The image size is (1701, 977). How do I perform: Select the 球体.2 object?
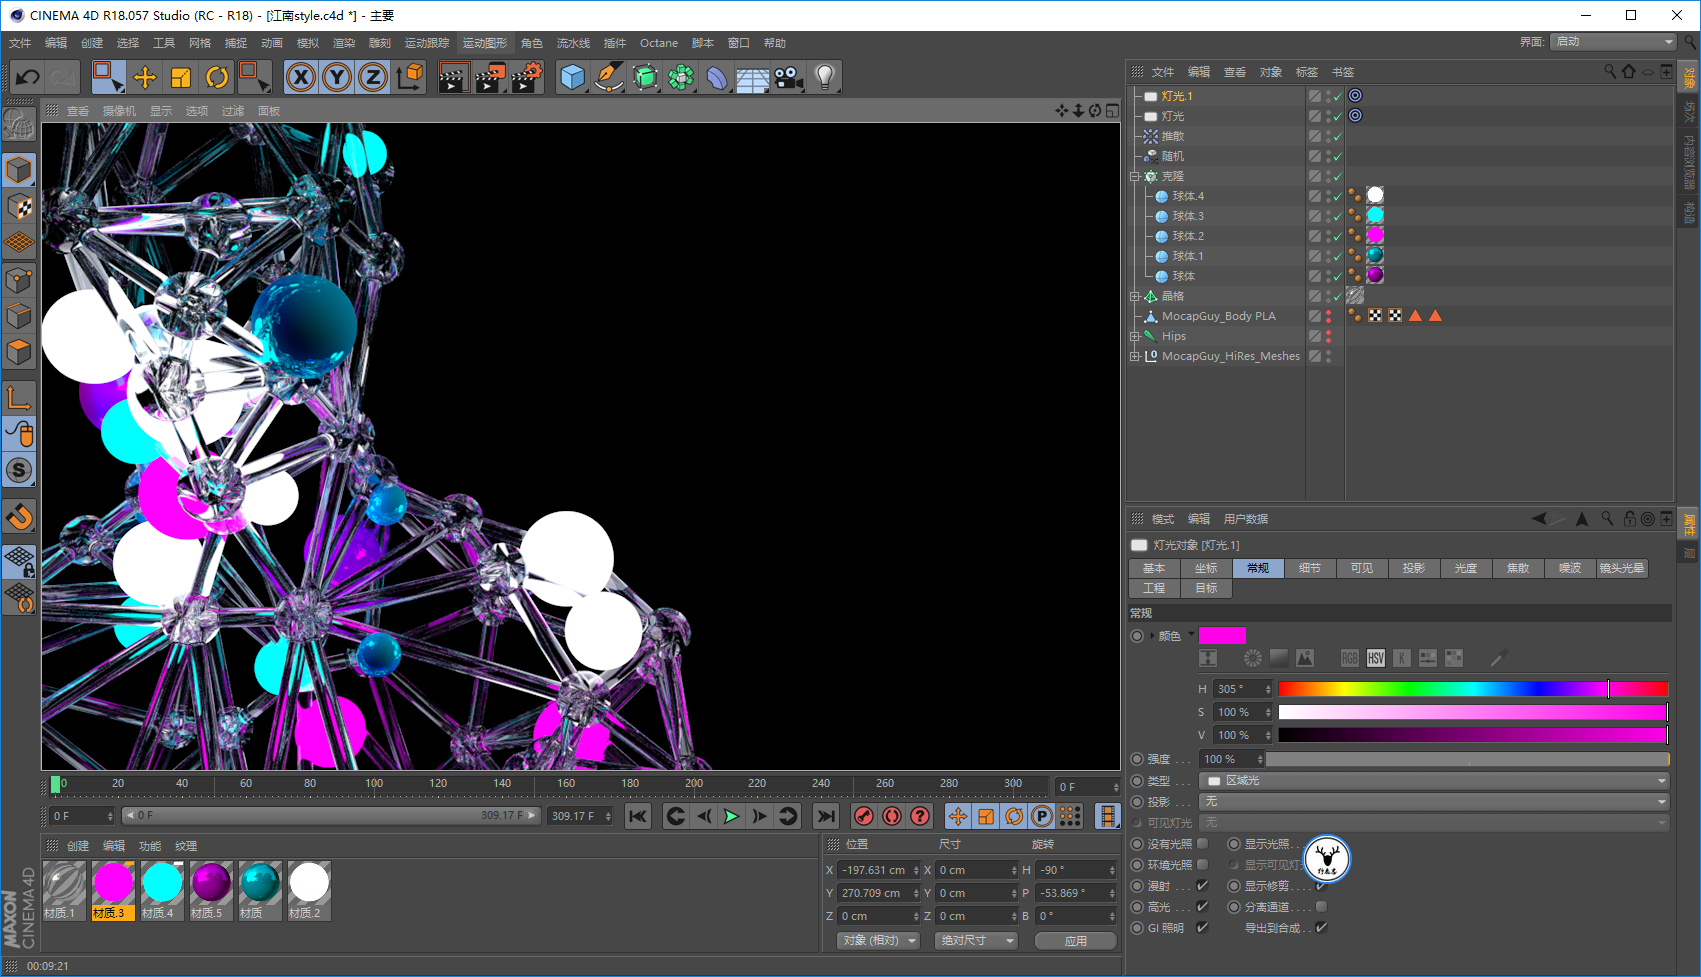pos(1188,236)
